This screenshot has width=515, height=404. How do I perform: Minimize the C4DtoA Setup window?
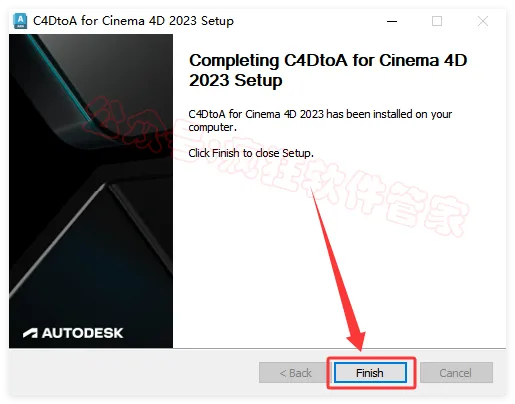click(x=392, y=21)
